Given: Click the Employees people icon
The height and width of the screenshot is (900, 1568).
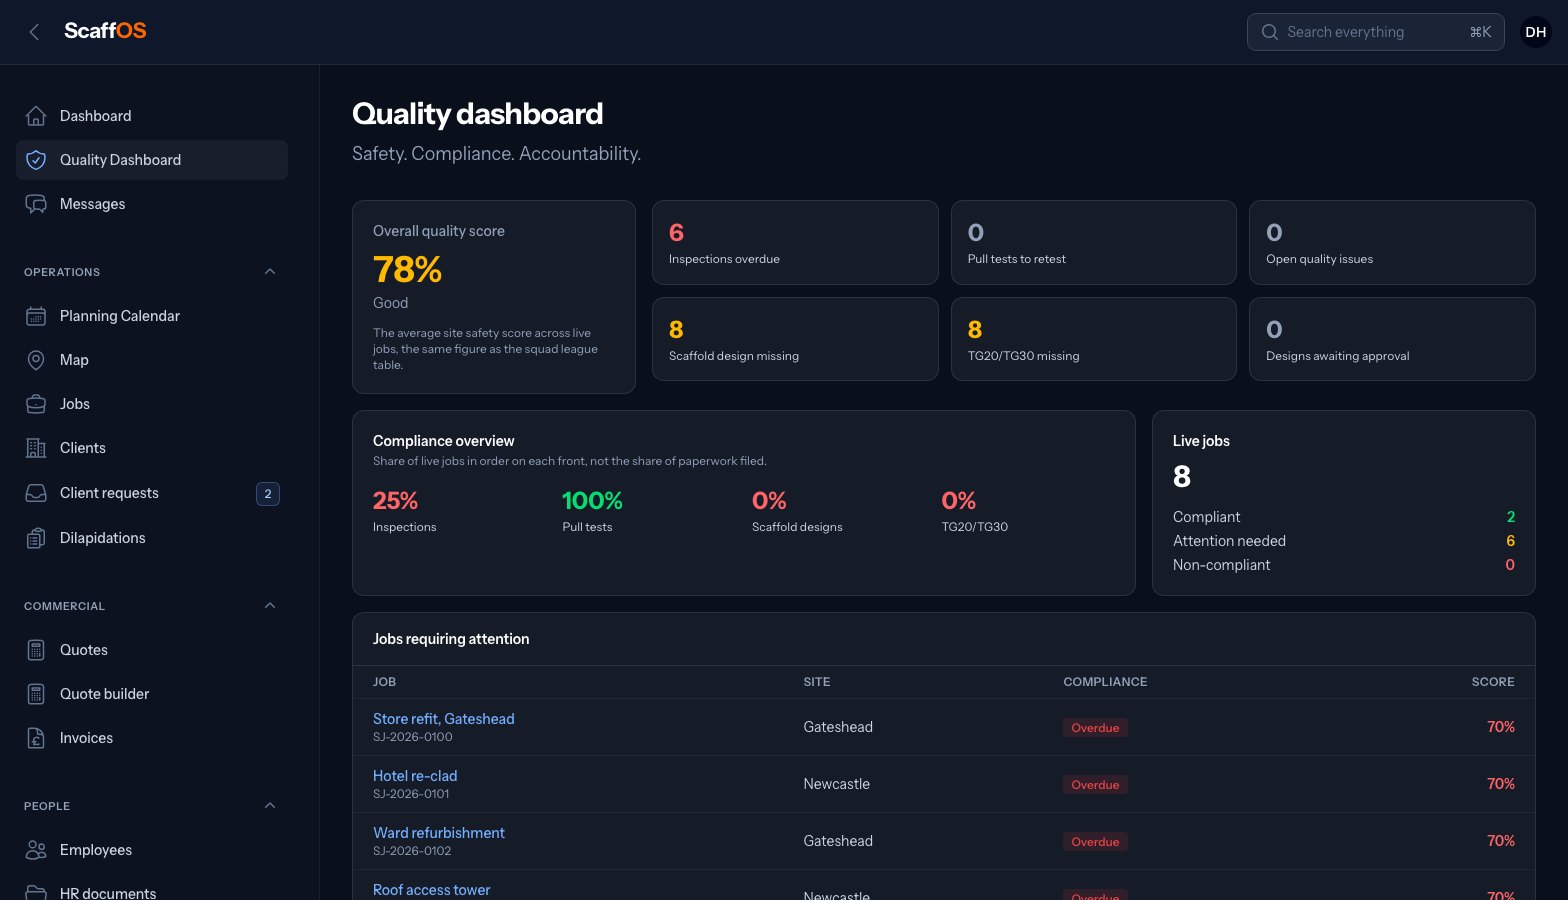Looking at the screenshot, I should tap(36, 850).
